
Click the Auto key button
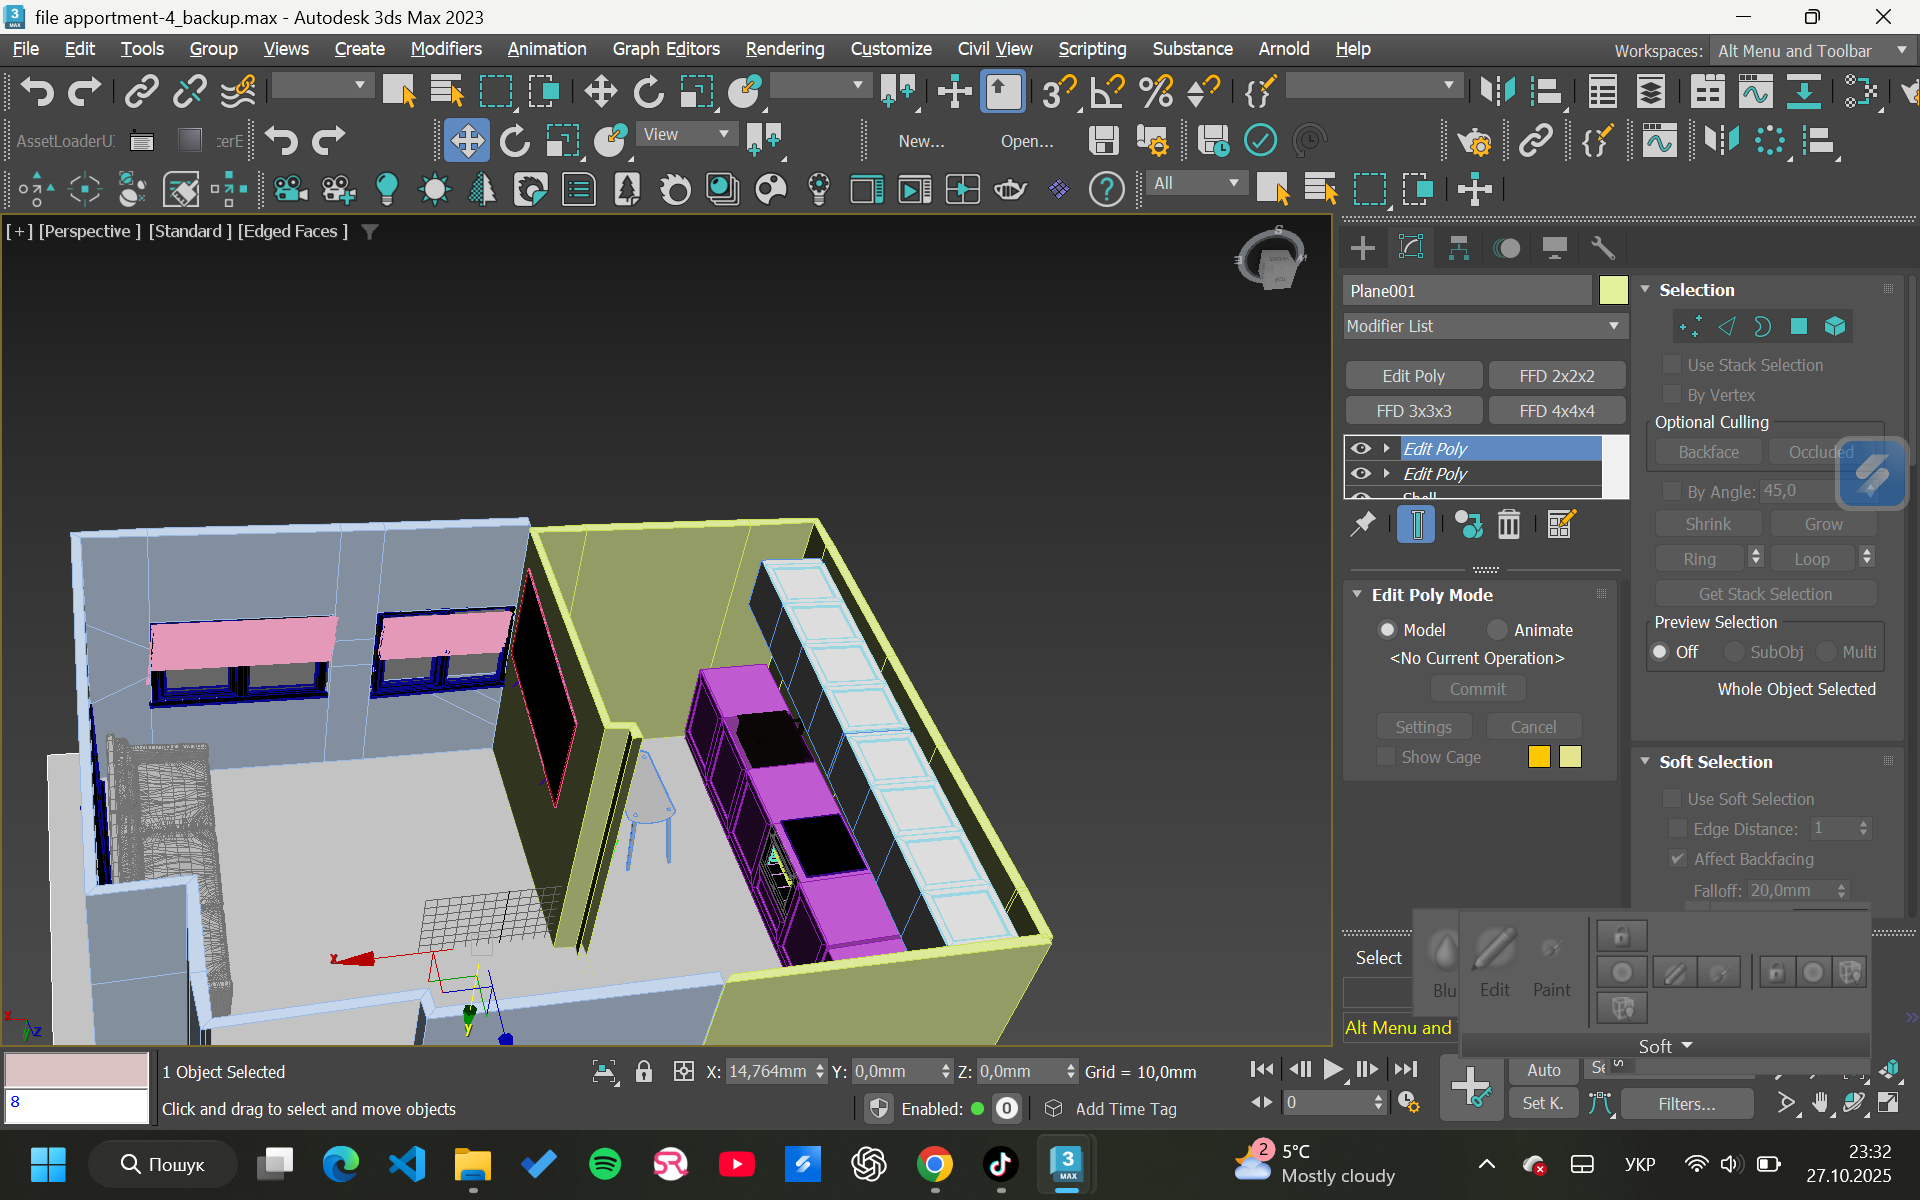(1543, 1070)
